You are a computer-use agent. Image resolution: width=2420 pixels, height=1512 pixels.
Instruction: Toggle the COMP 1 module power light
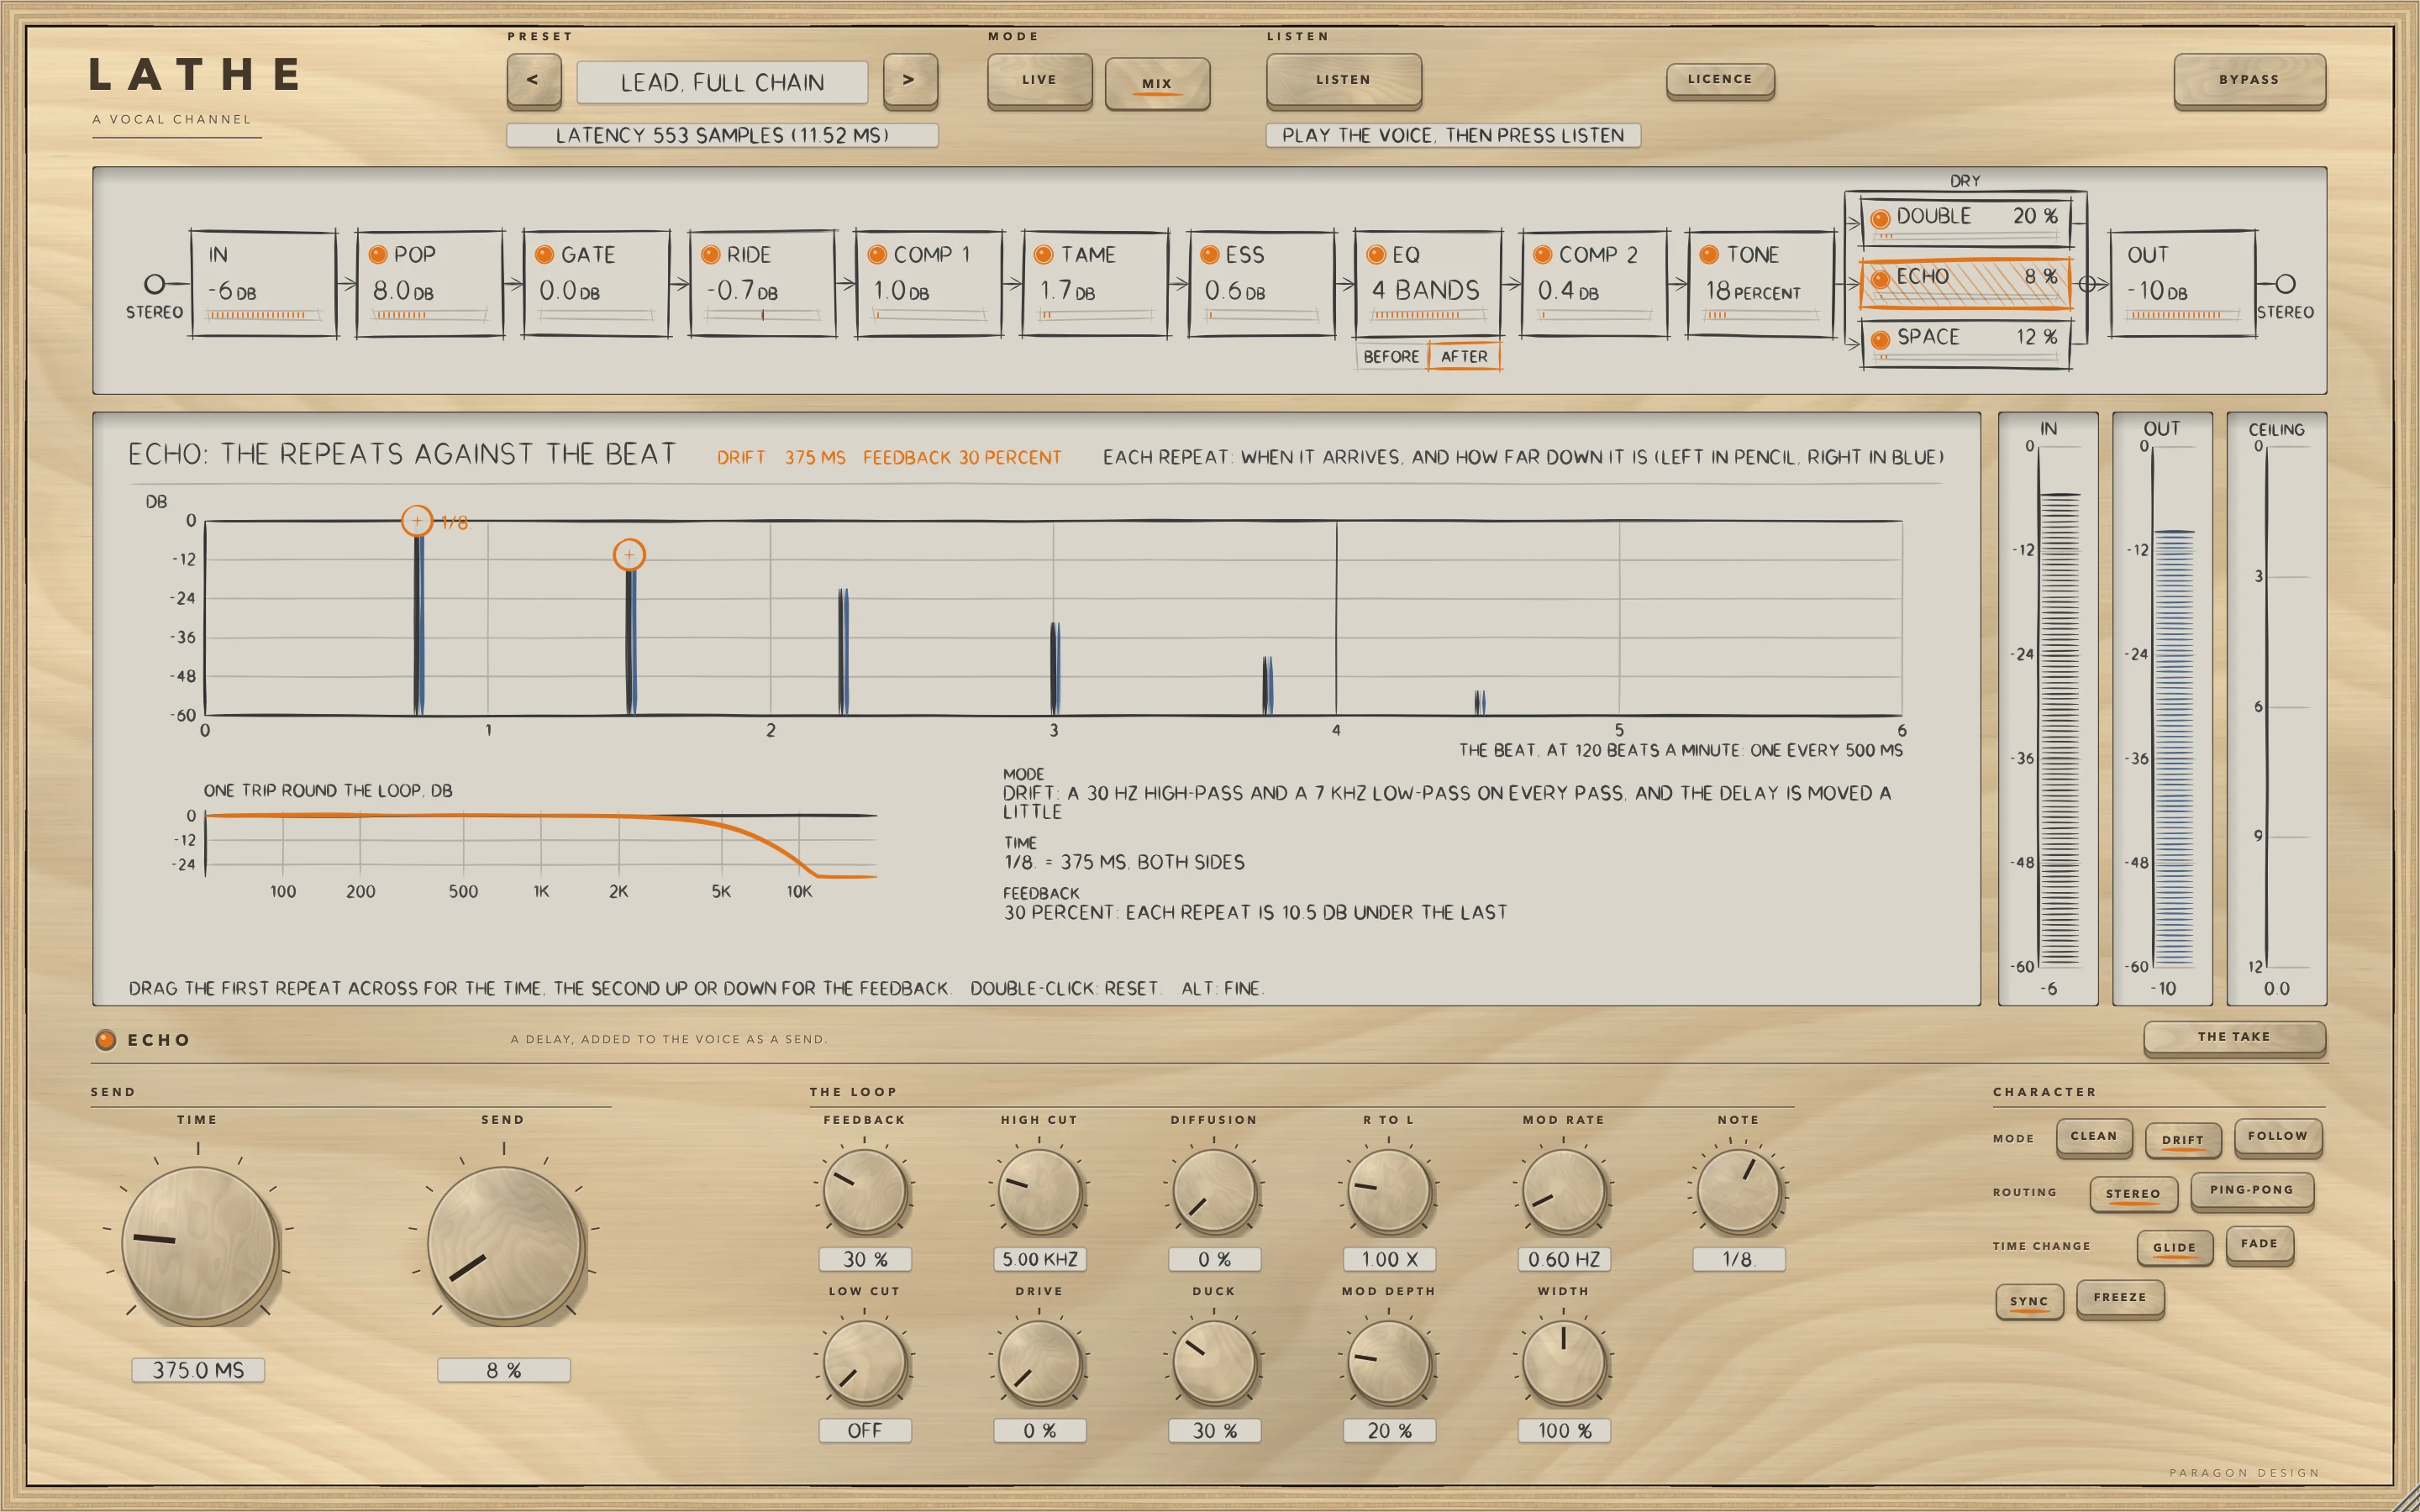[877, 255]
